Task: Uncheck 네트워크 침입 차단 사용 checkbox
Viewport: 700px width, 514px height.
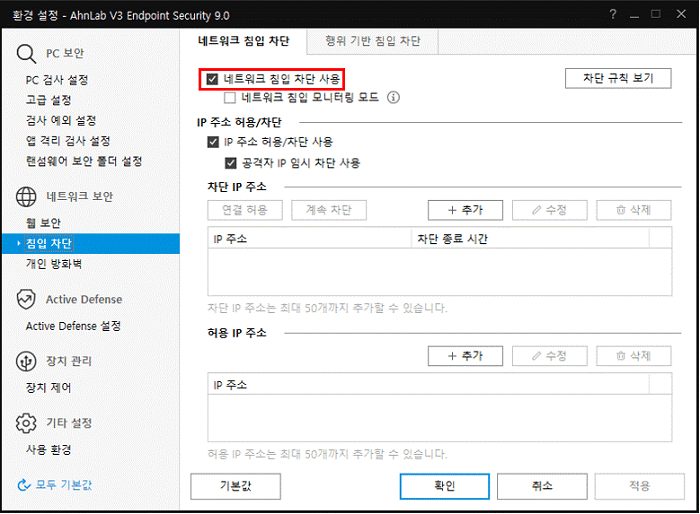Action: [x=212, y=79]
